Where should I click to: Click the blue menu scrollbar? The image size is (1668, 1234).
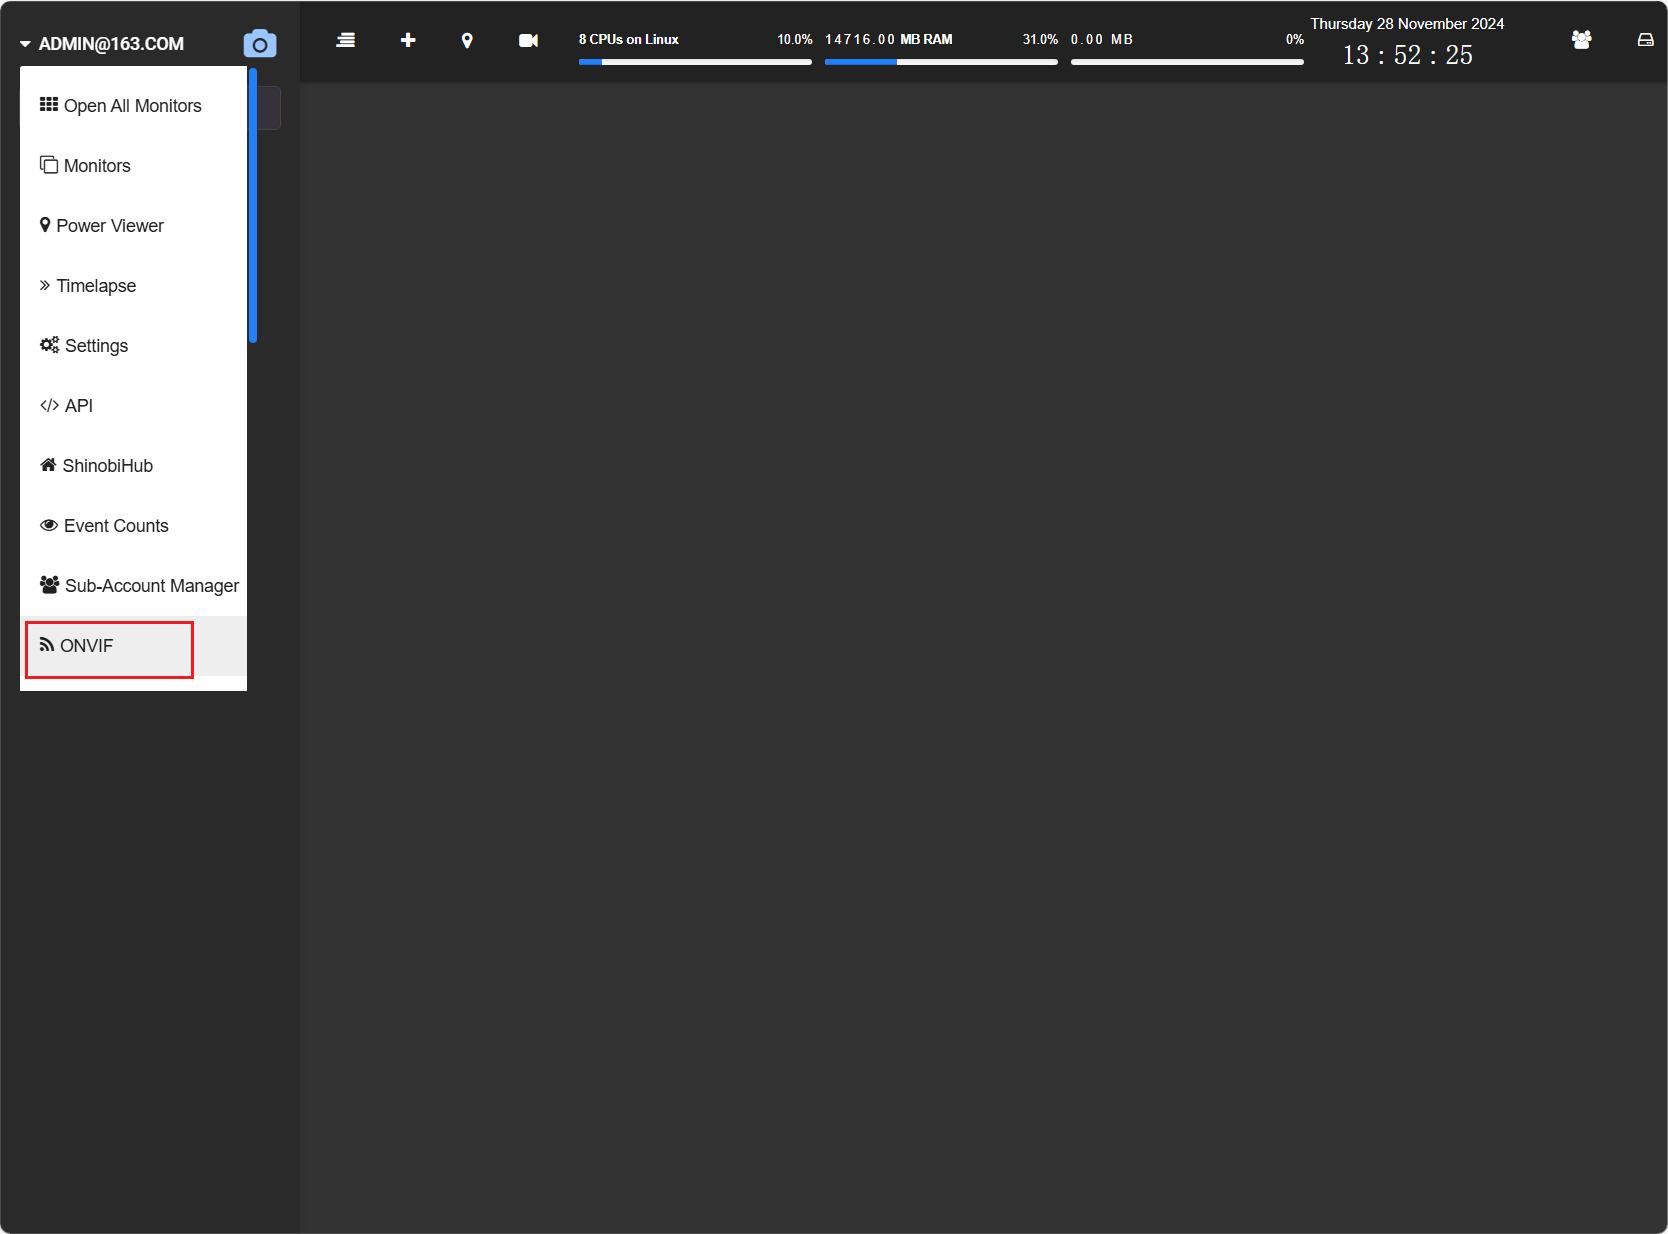coord(253,205)
